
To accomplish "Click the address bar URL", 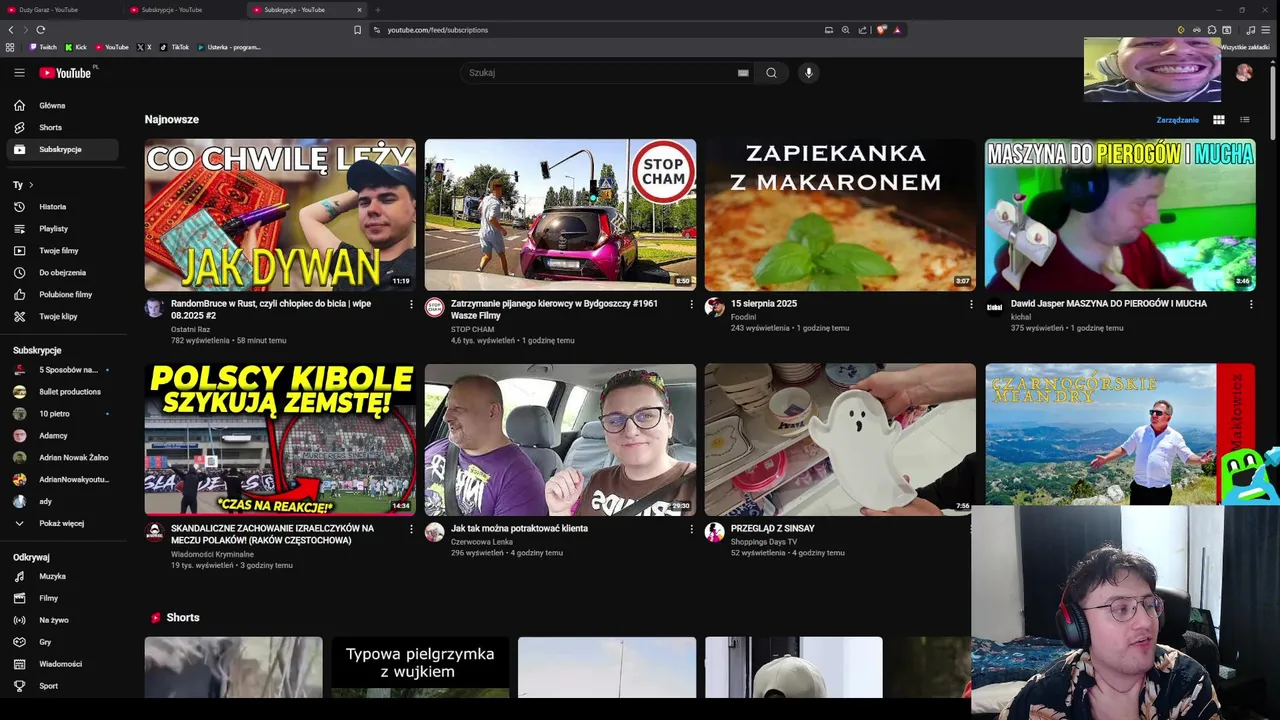I will (x=438, y=30).
